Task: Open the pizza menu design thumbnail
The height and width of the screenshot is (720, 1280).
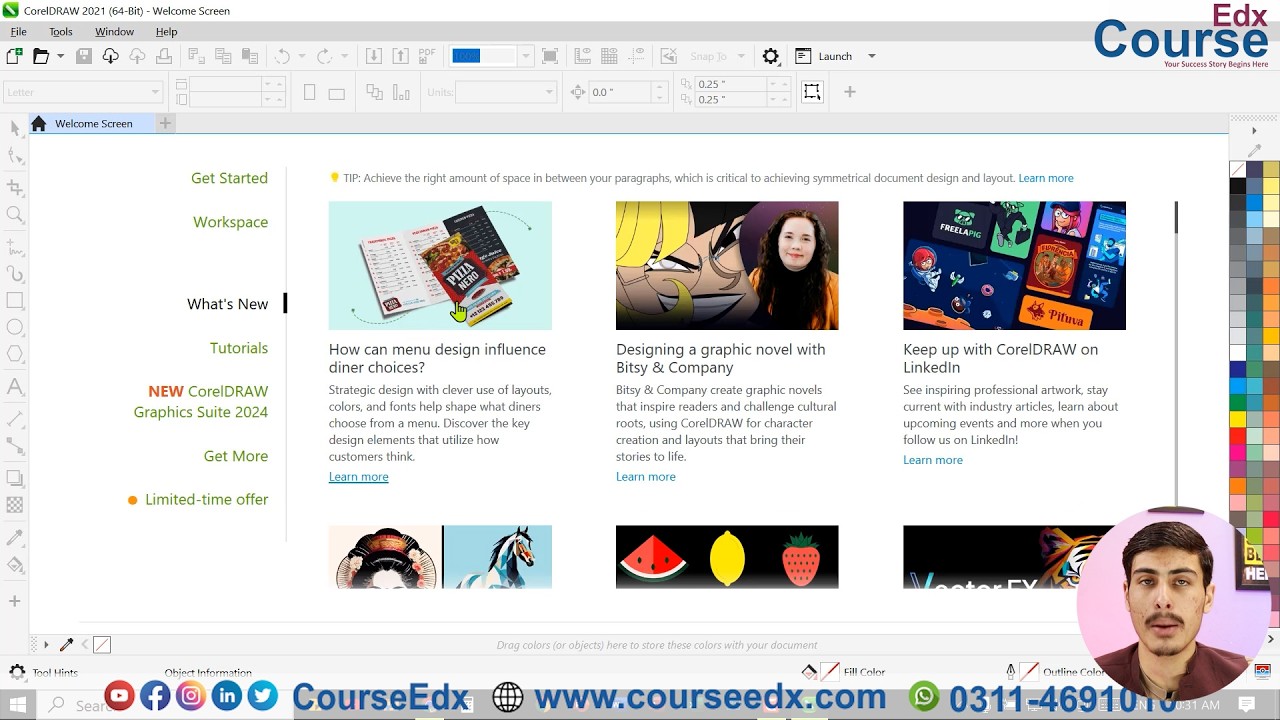Action: (x=440, y=266)
